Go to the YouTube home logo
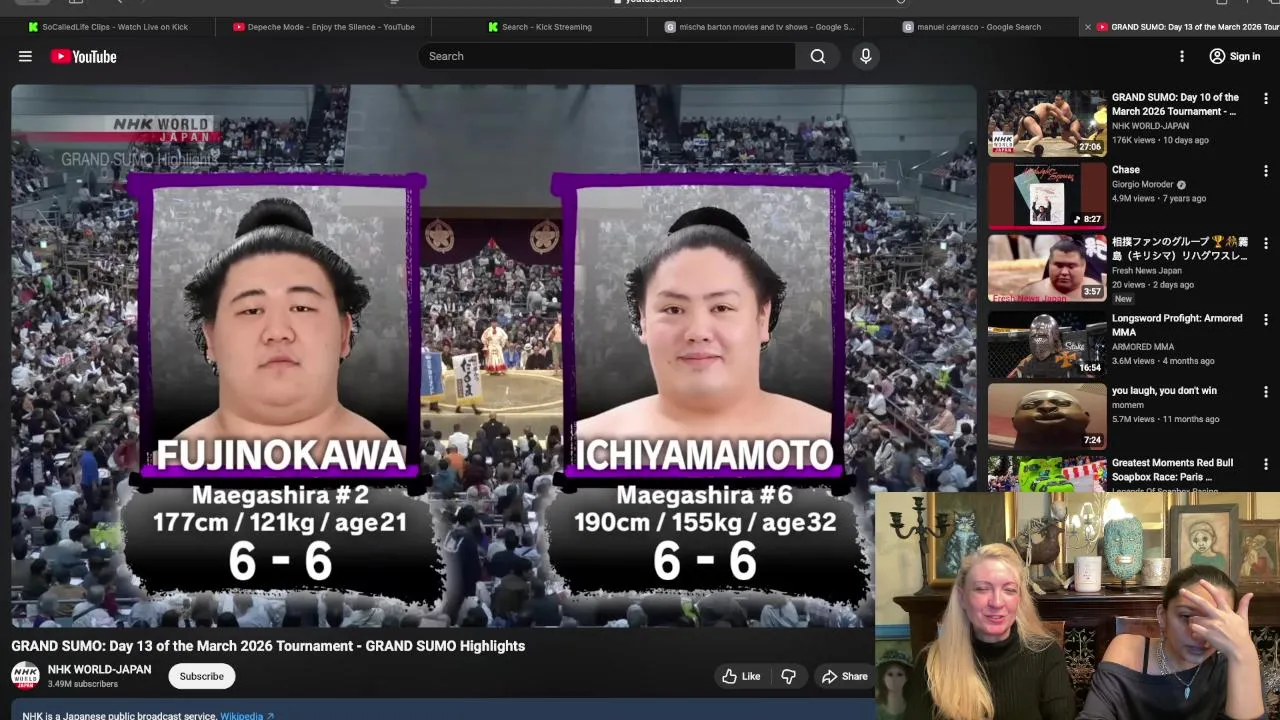Screen dimensions: 1280x720 (83, 57)
